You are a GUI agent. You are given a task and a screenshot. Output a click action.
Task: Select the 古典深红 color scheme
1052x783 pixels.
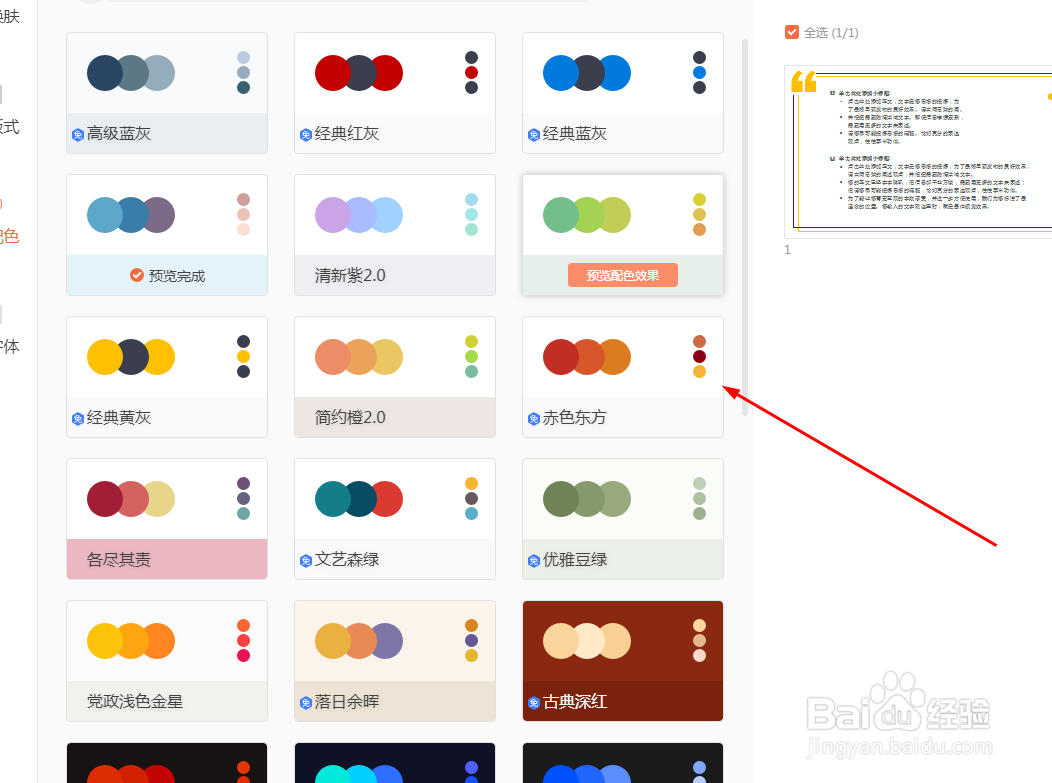(623, 661)
